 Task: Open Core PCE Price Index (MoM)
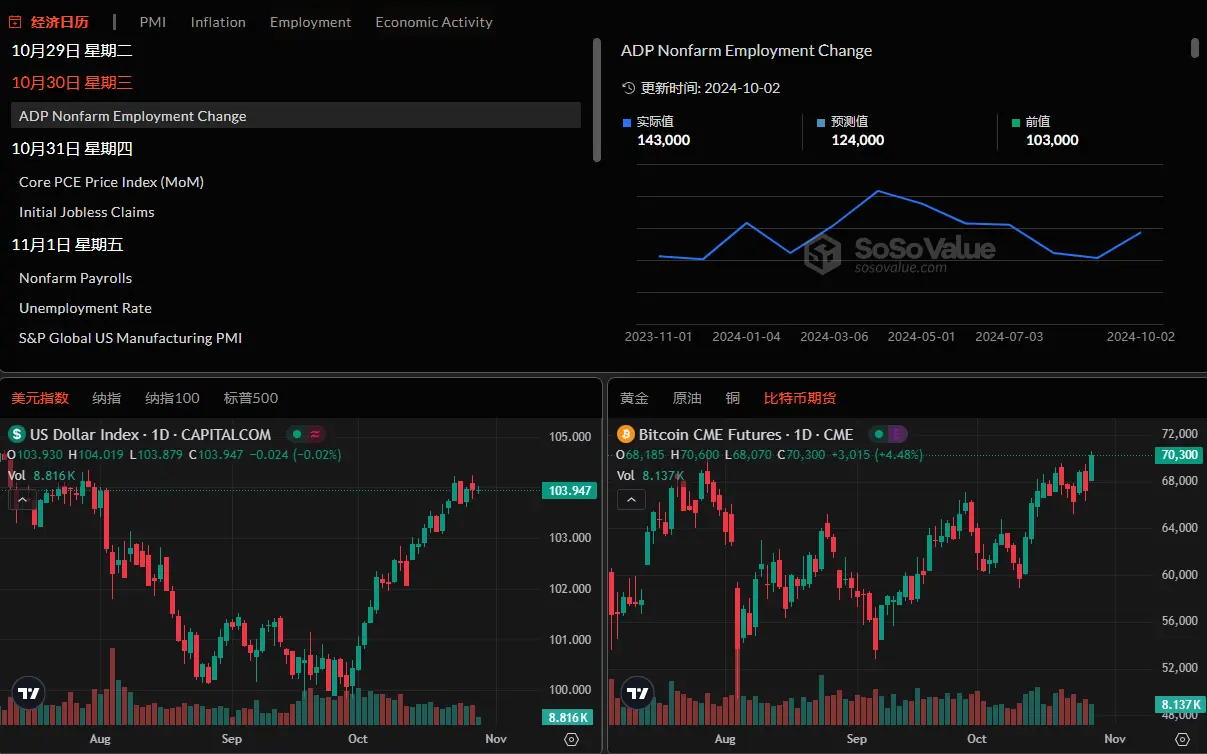tap(111, 182)
